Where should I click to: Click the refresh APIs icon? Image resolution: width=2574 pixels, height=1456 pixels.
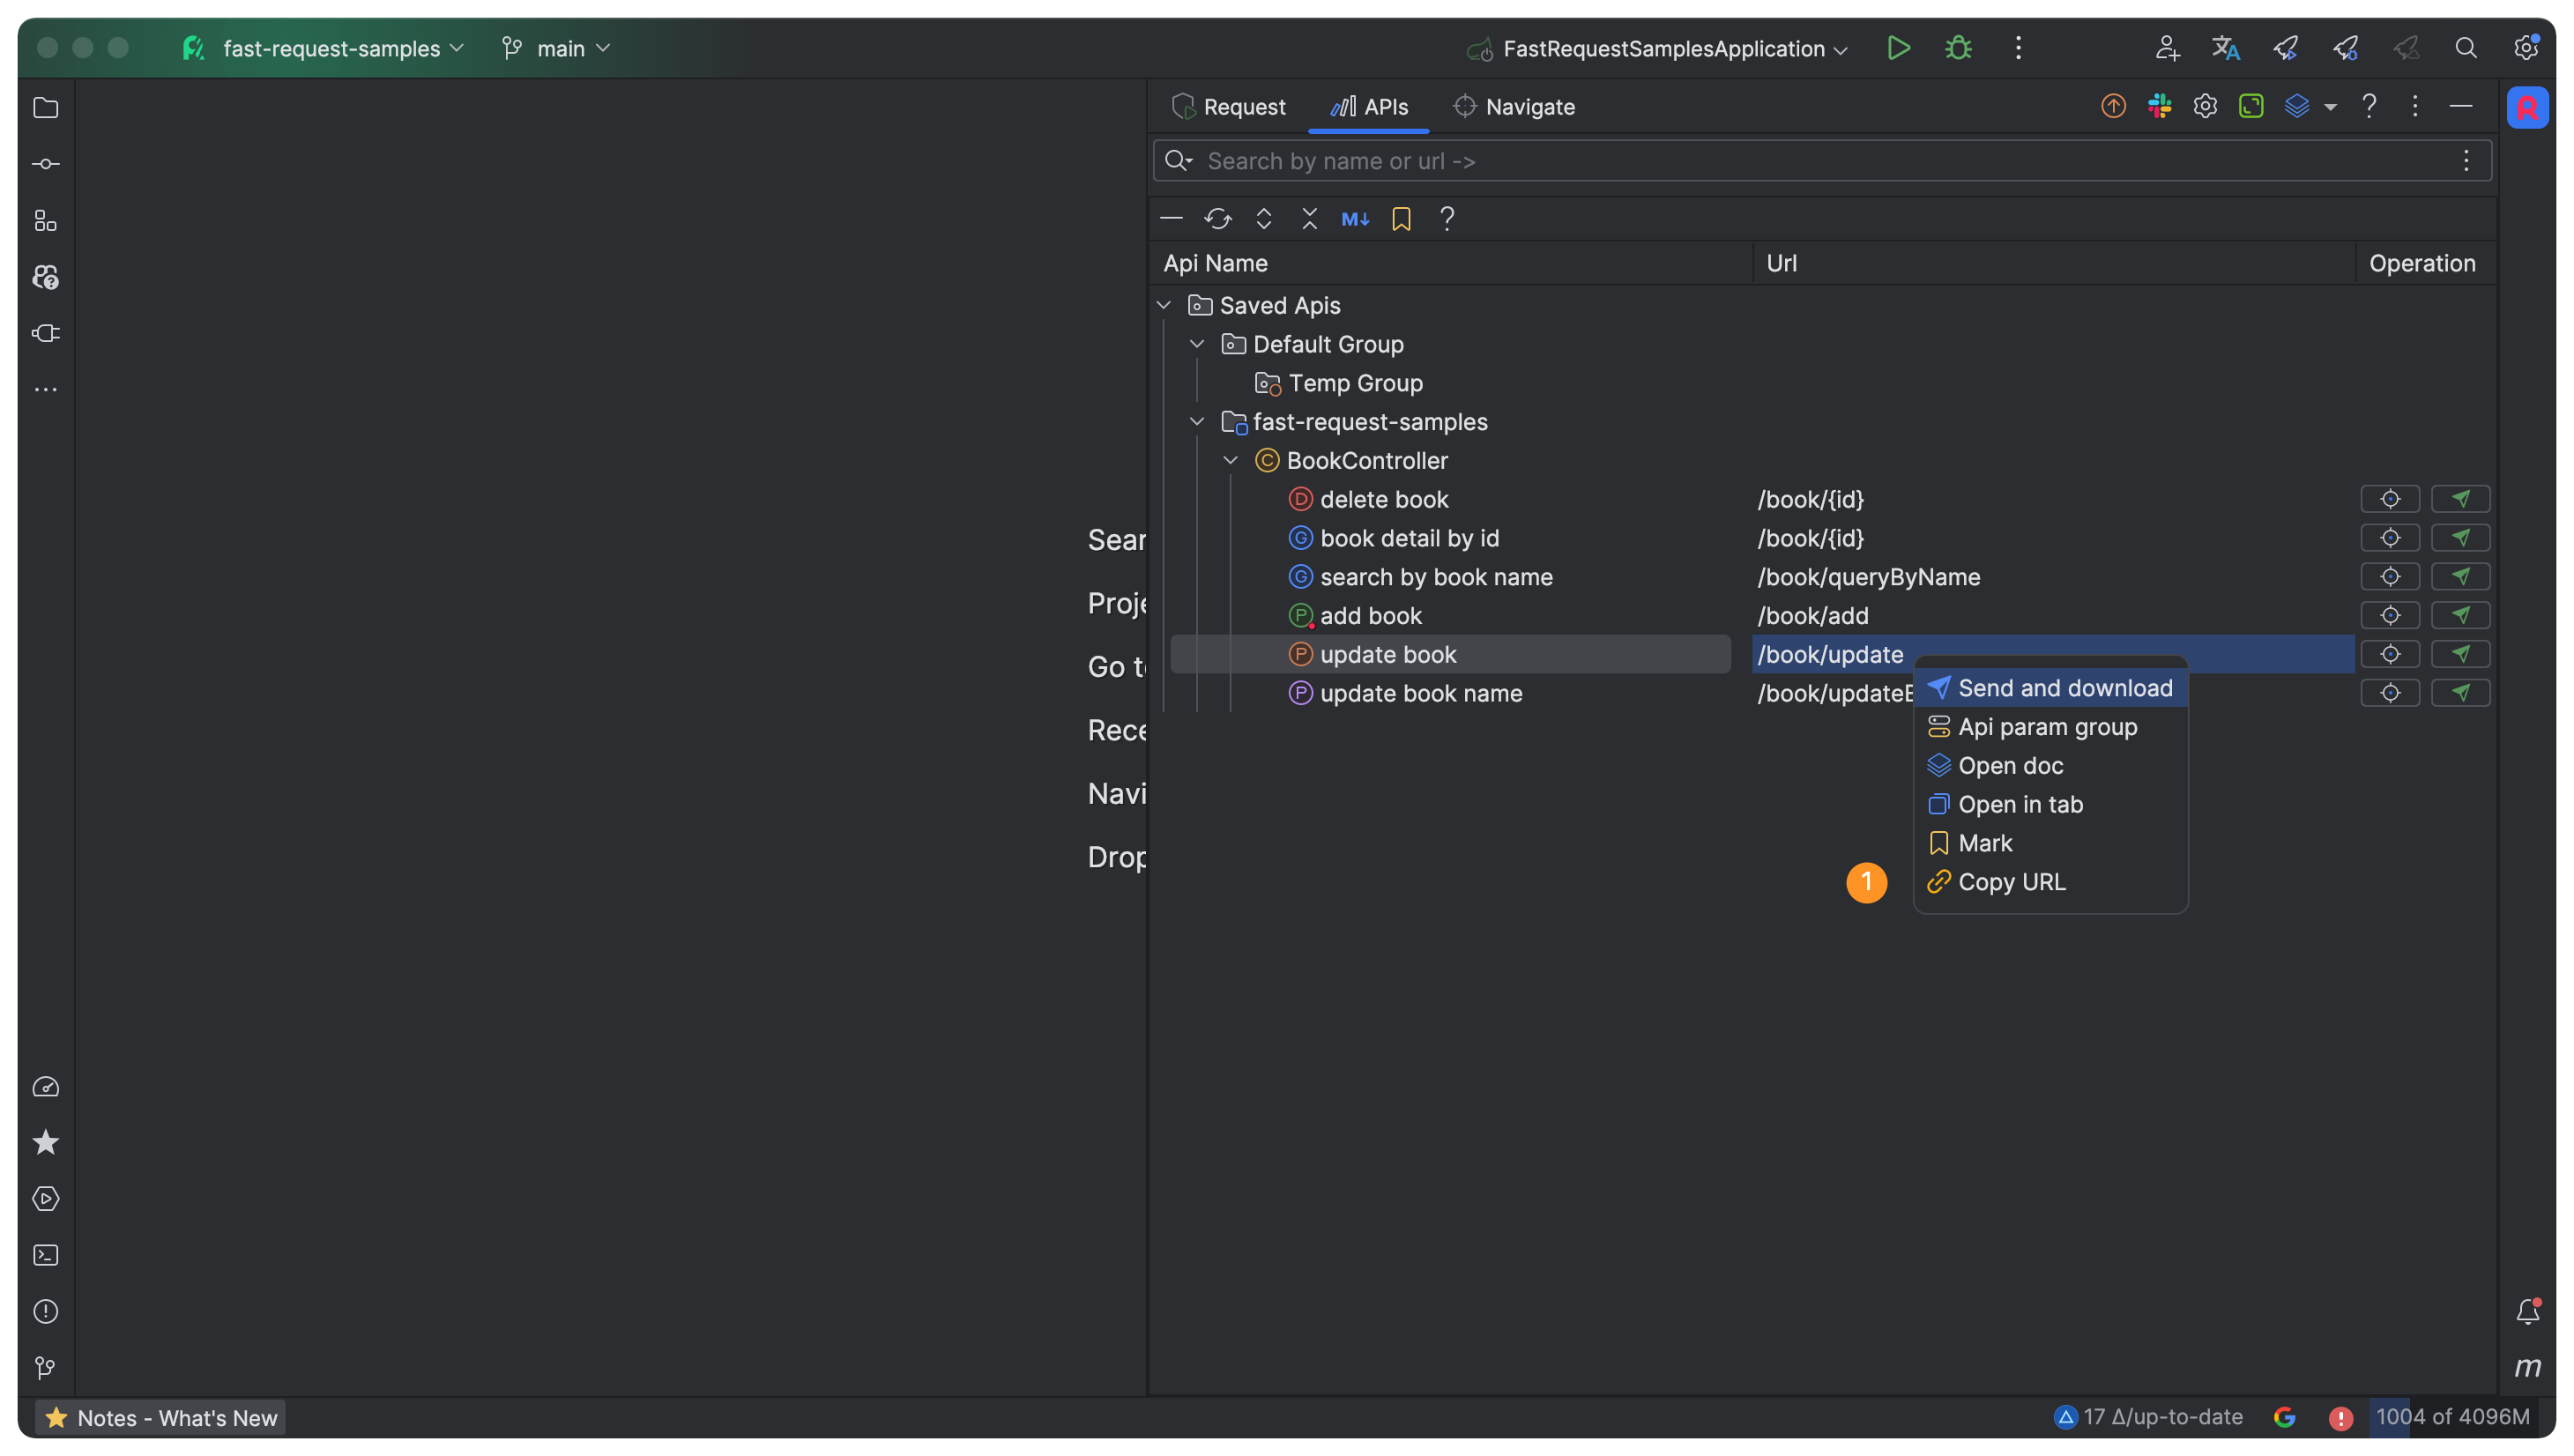tap(1217, 219)
